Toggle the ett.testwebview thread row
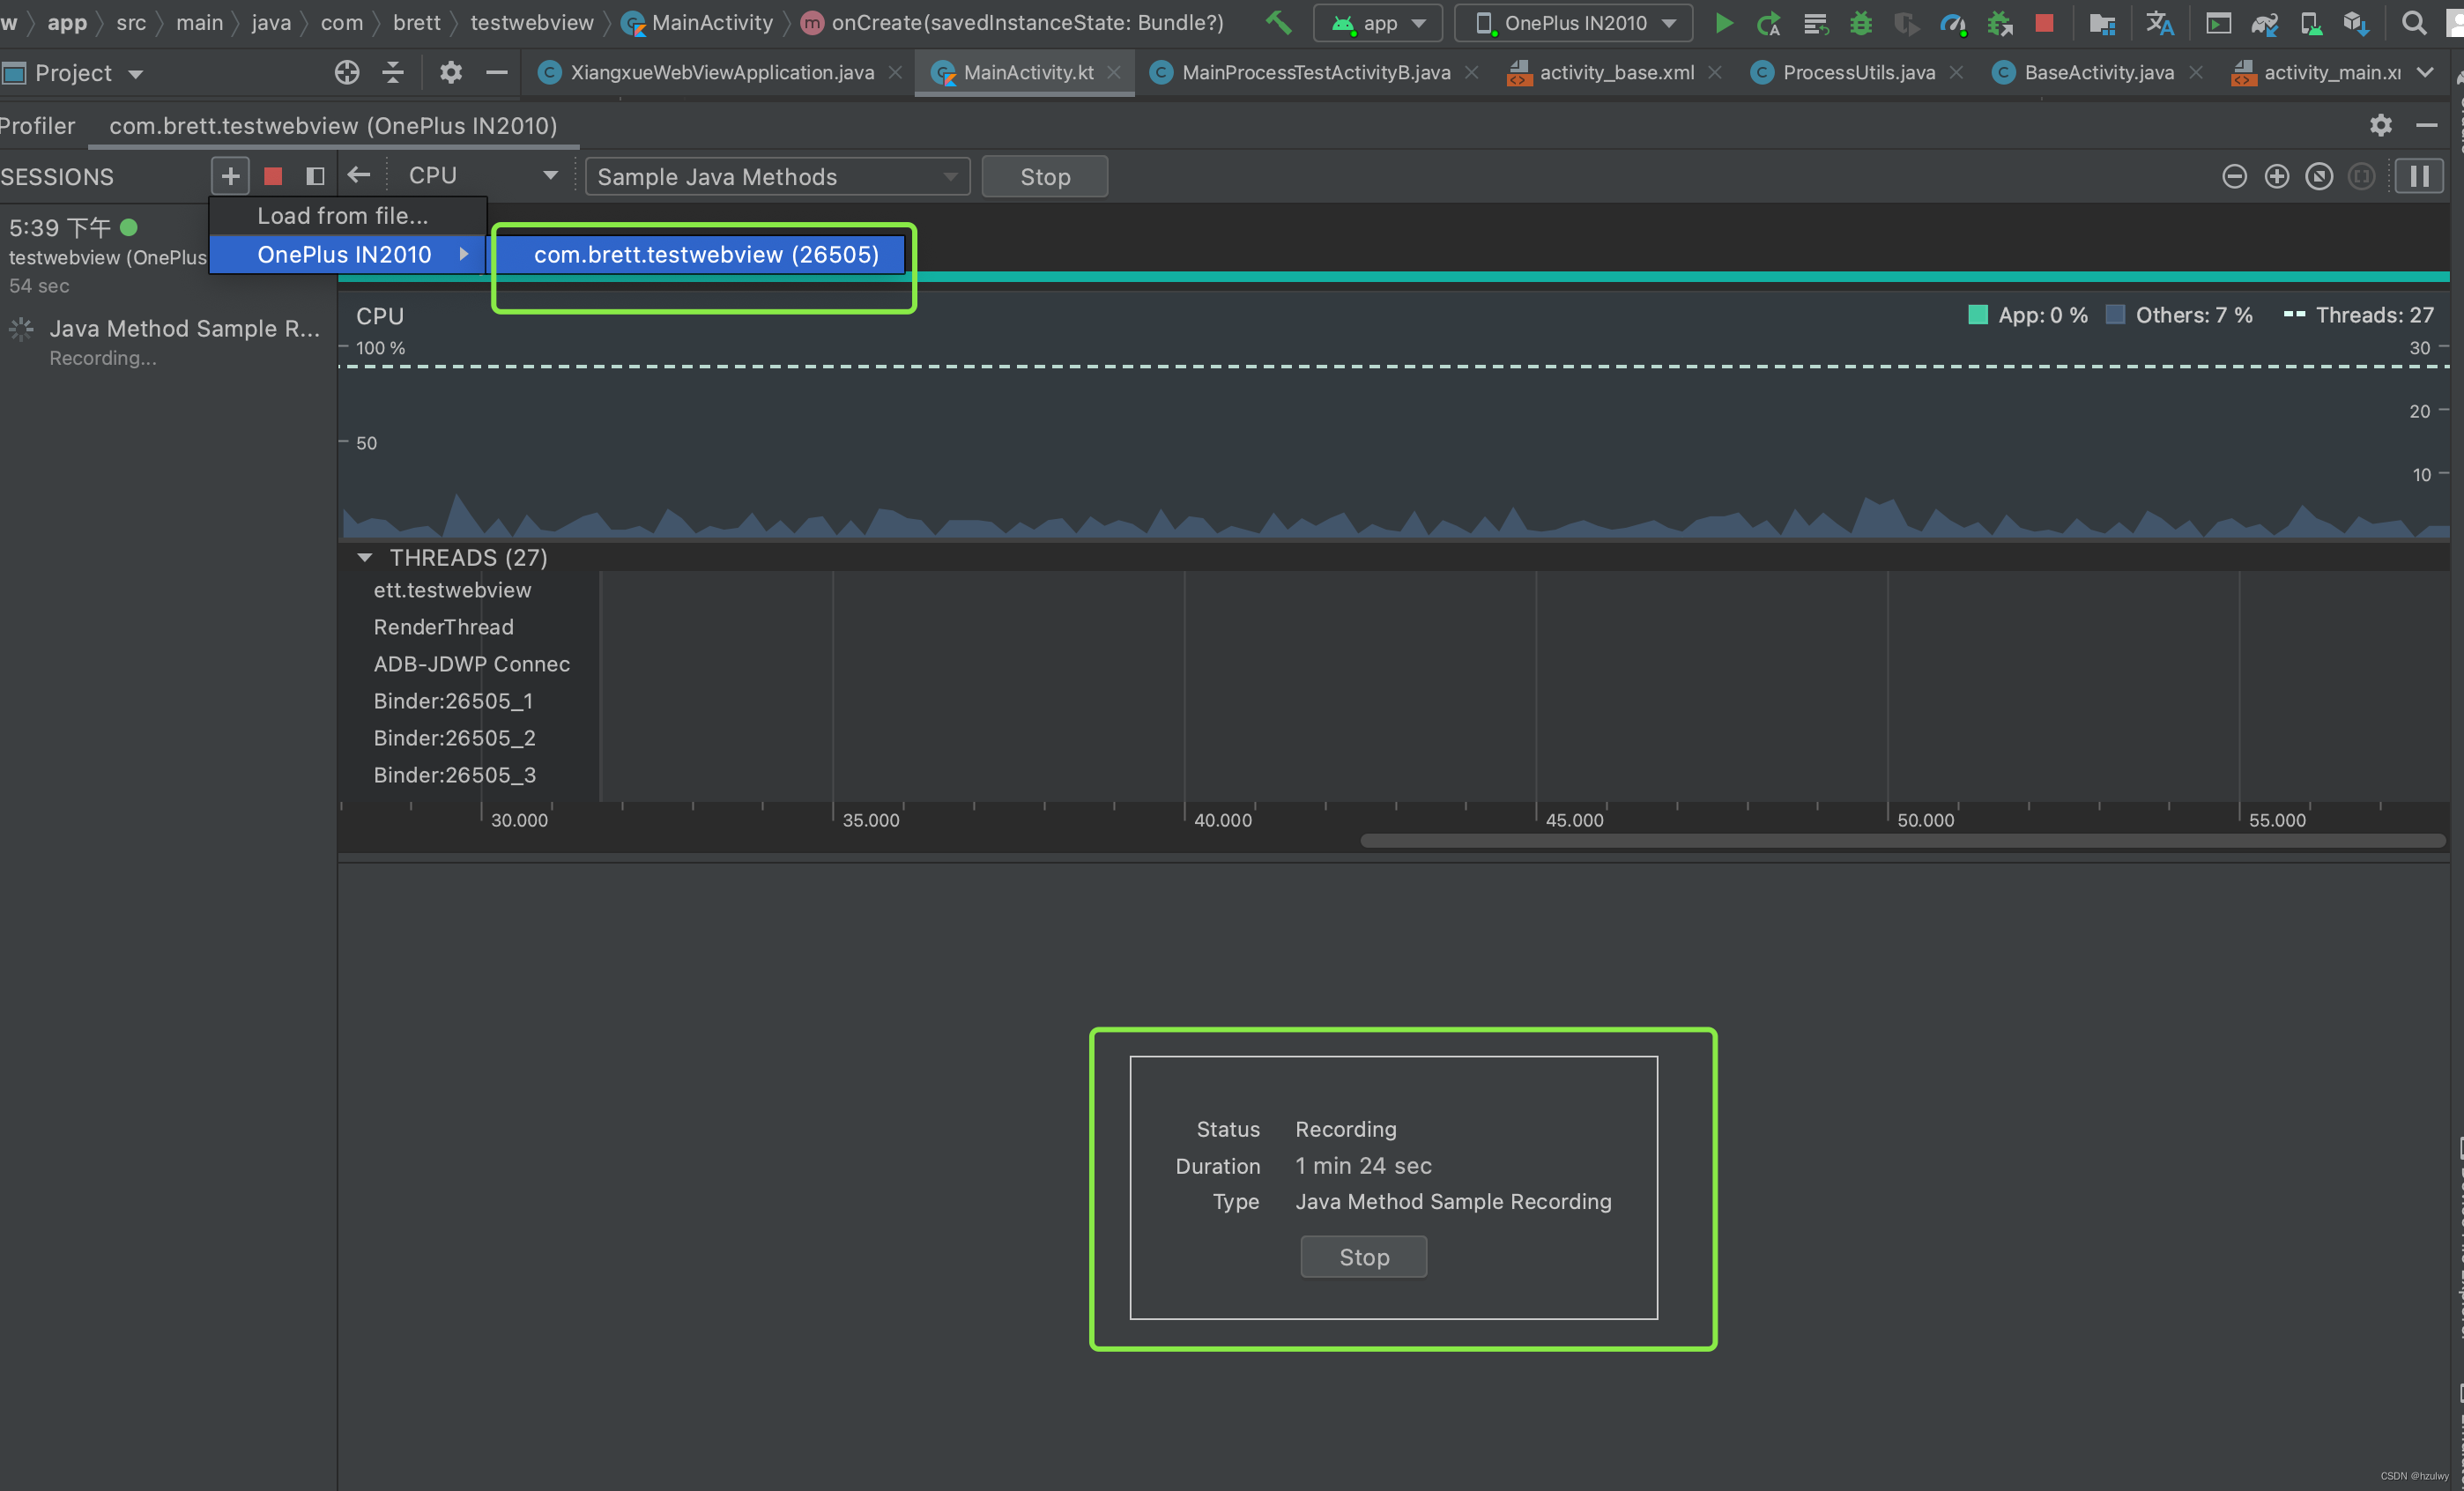 click(454, 590)
